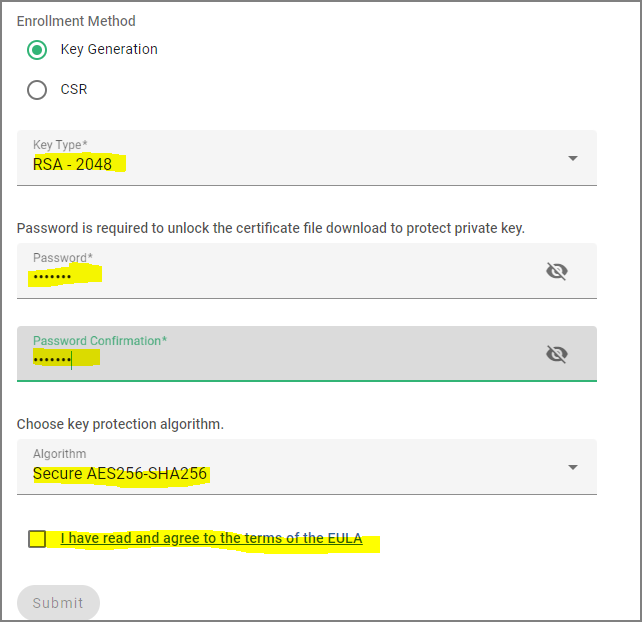Focus the Password Confirmation input field
Screen dimensions: 642x622
pos(307,354)
